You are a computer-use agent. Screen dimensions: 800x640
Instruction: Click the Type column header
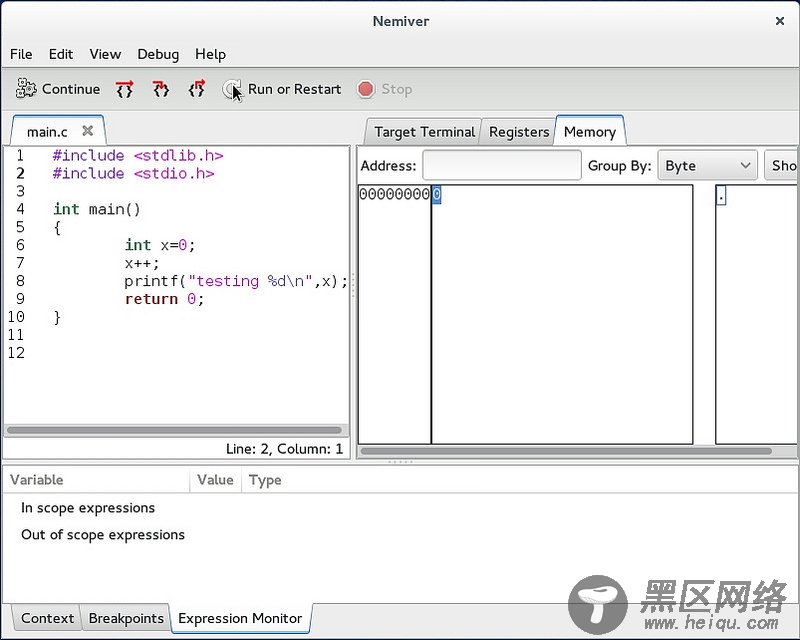coord(265,480)
